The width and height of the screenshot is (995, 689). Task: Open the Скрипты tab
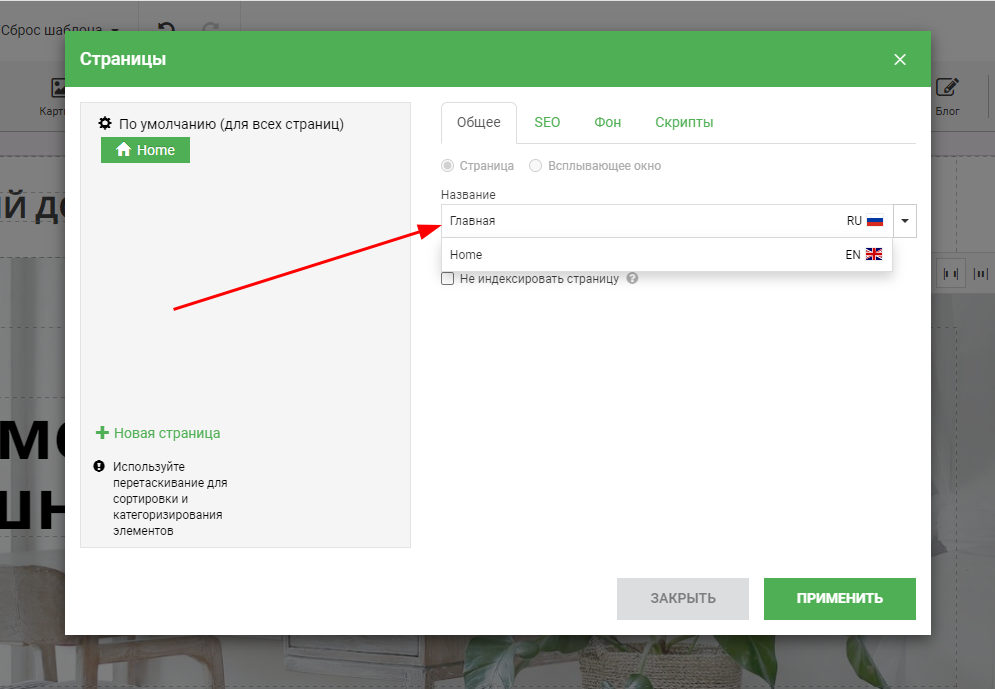coord(684,122)
